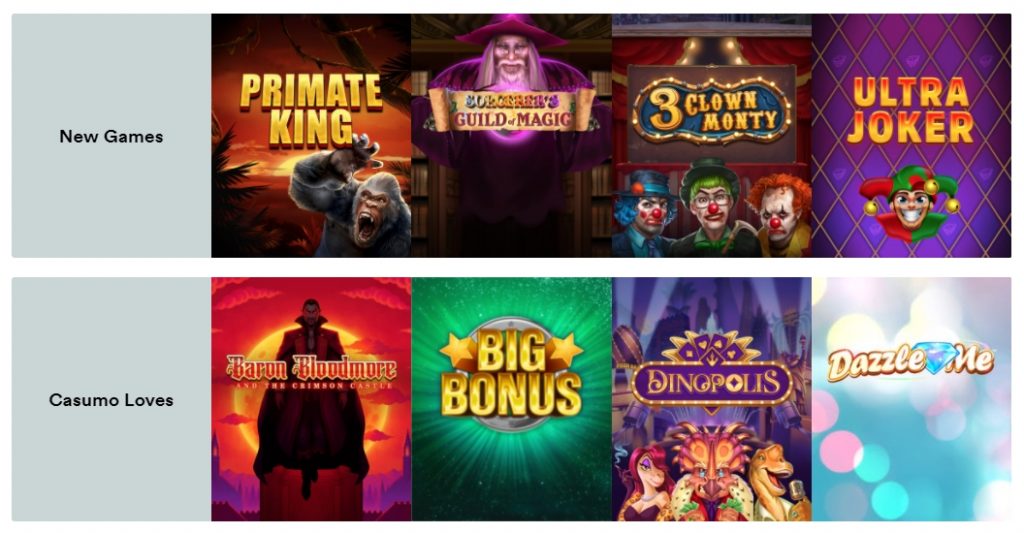This screenshot has height=533, width=1024.
Task: Select the Dazzle Me game
Action: click(x=912, y=399)
